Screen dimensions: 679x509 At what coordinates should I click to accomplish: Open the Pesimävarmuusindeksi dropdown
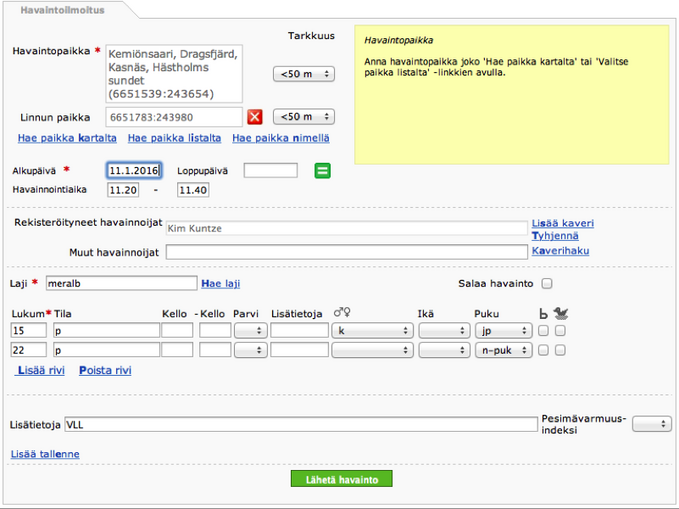tap(651, 424)
